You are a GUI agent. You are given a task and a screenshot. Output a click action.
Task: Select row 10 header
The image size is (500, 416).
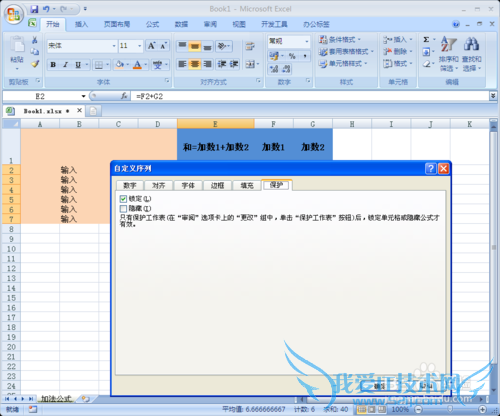[x=11, y=249]
